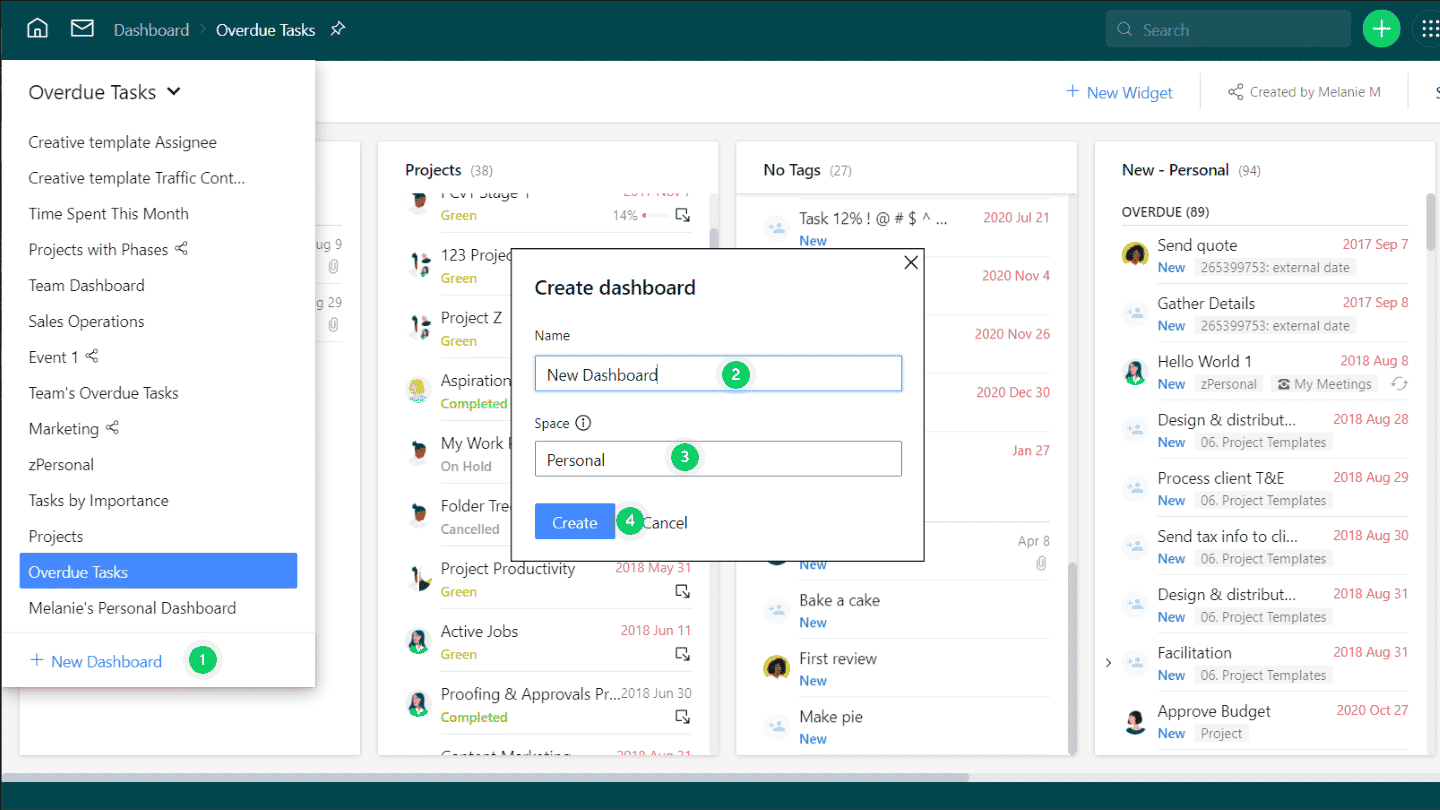Open Melanie's Personal Dashboard

[132, 608]
